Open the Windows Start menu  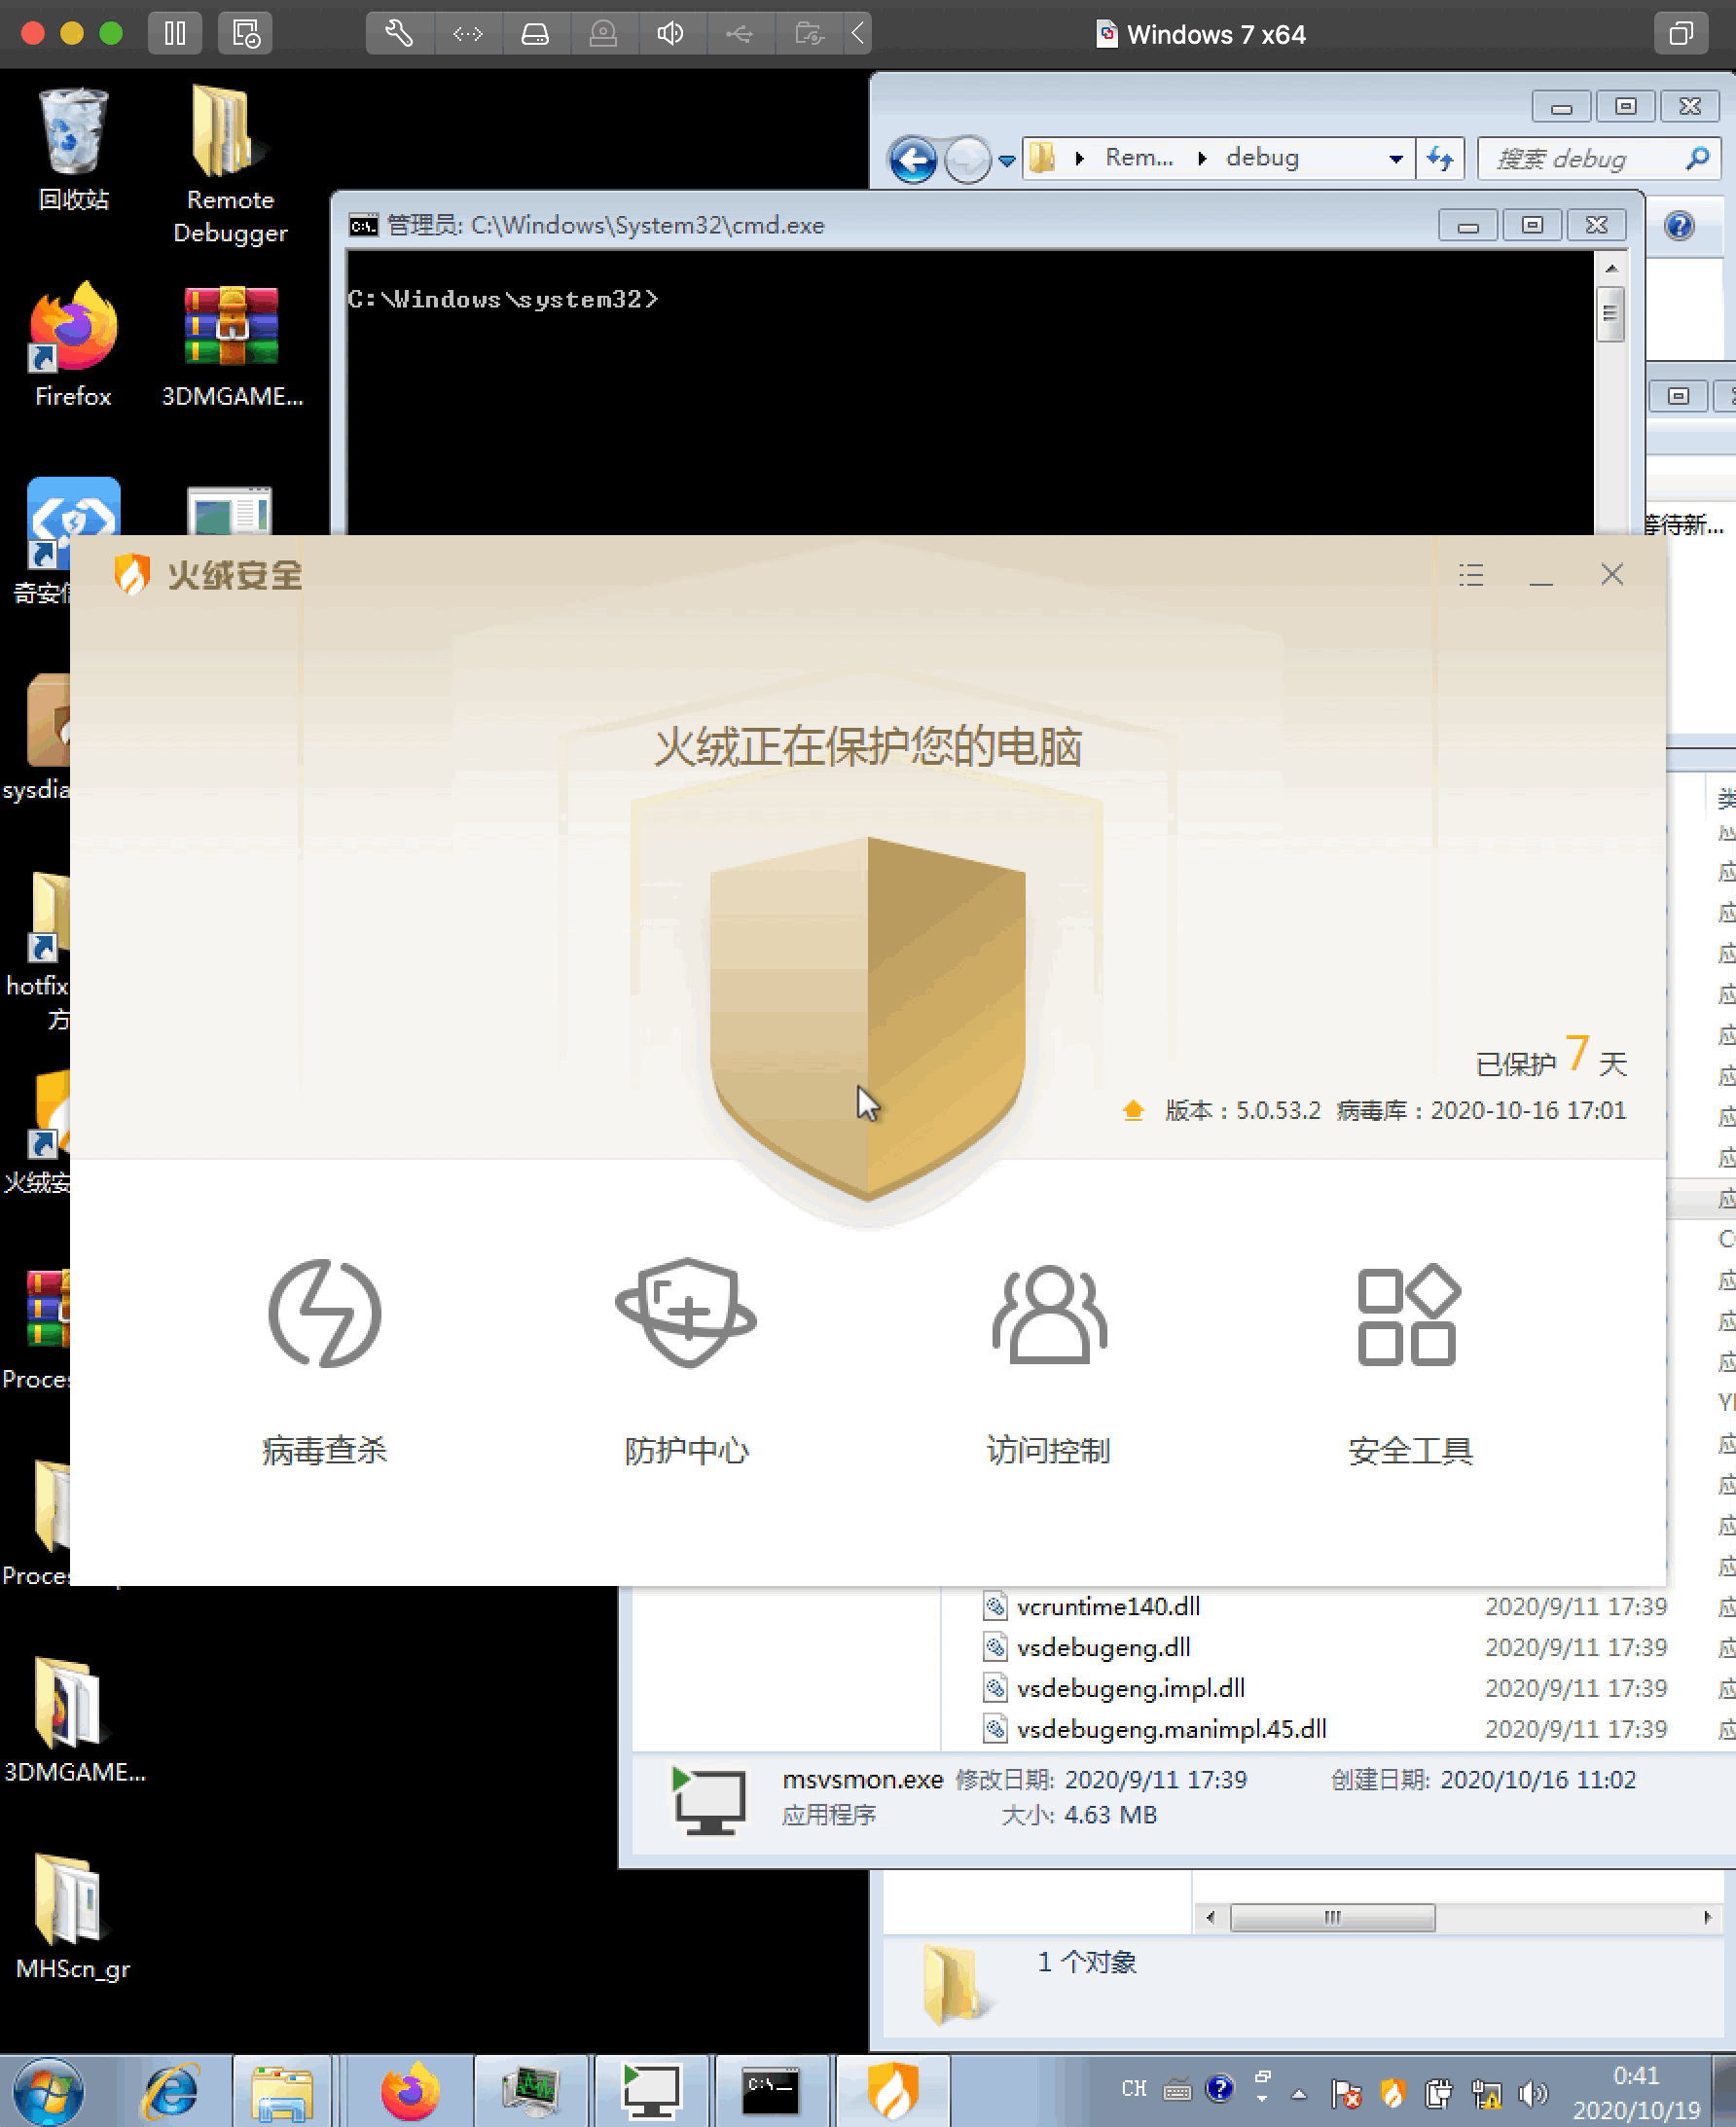pos(48,2091)
